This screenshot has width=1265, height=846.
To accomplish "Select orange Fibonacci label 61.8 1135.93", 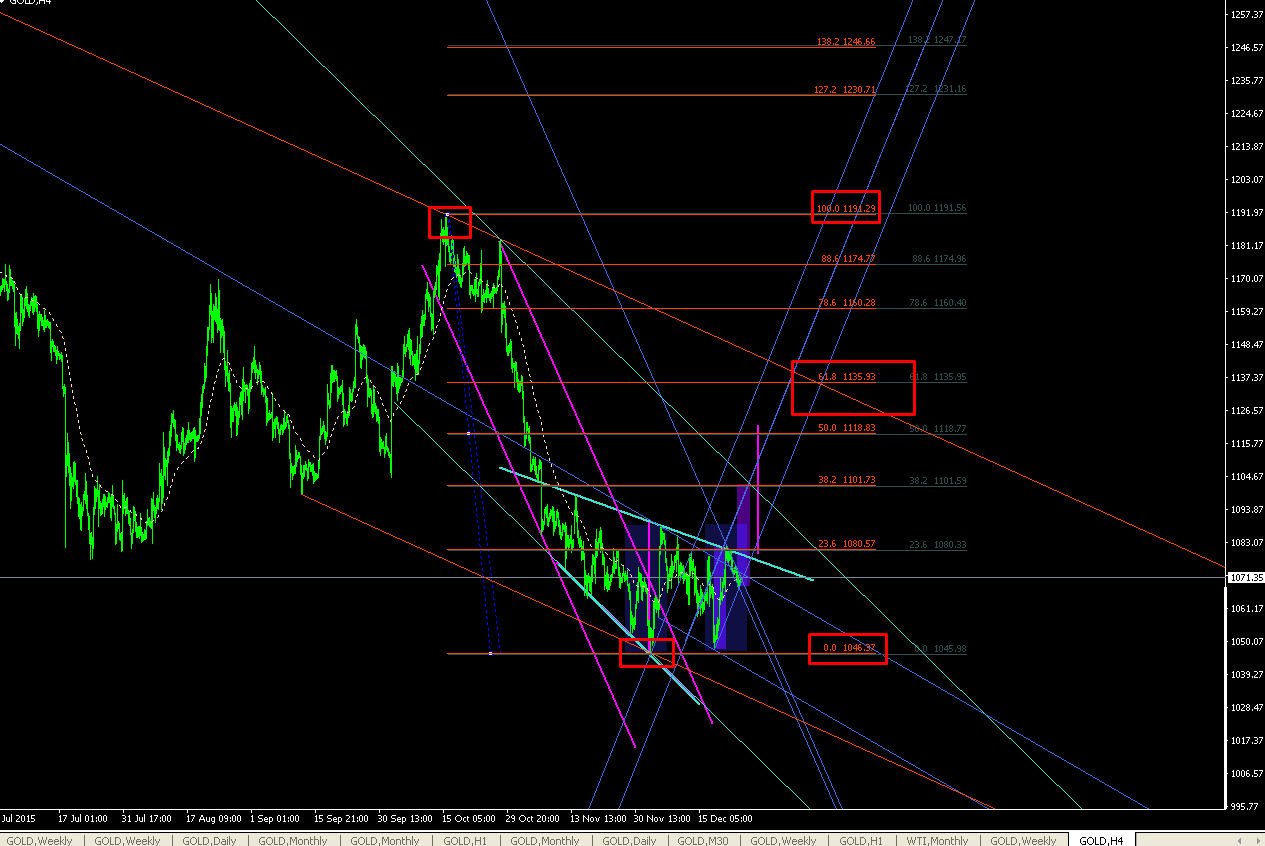I will 847,377.
